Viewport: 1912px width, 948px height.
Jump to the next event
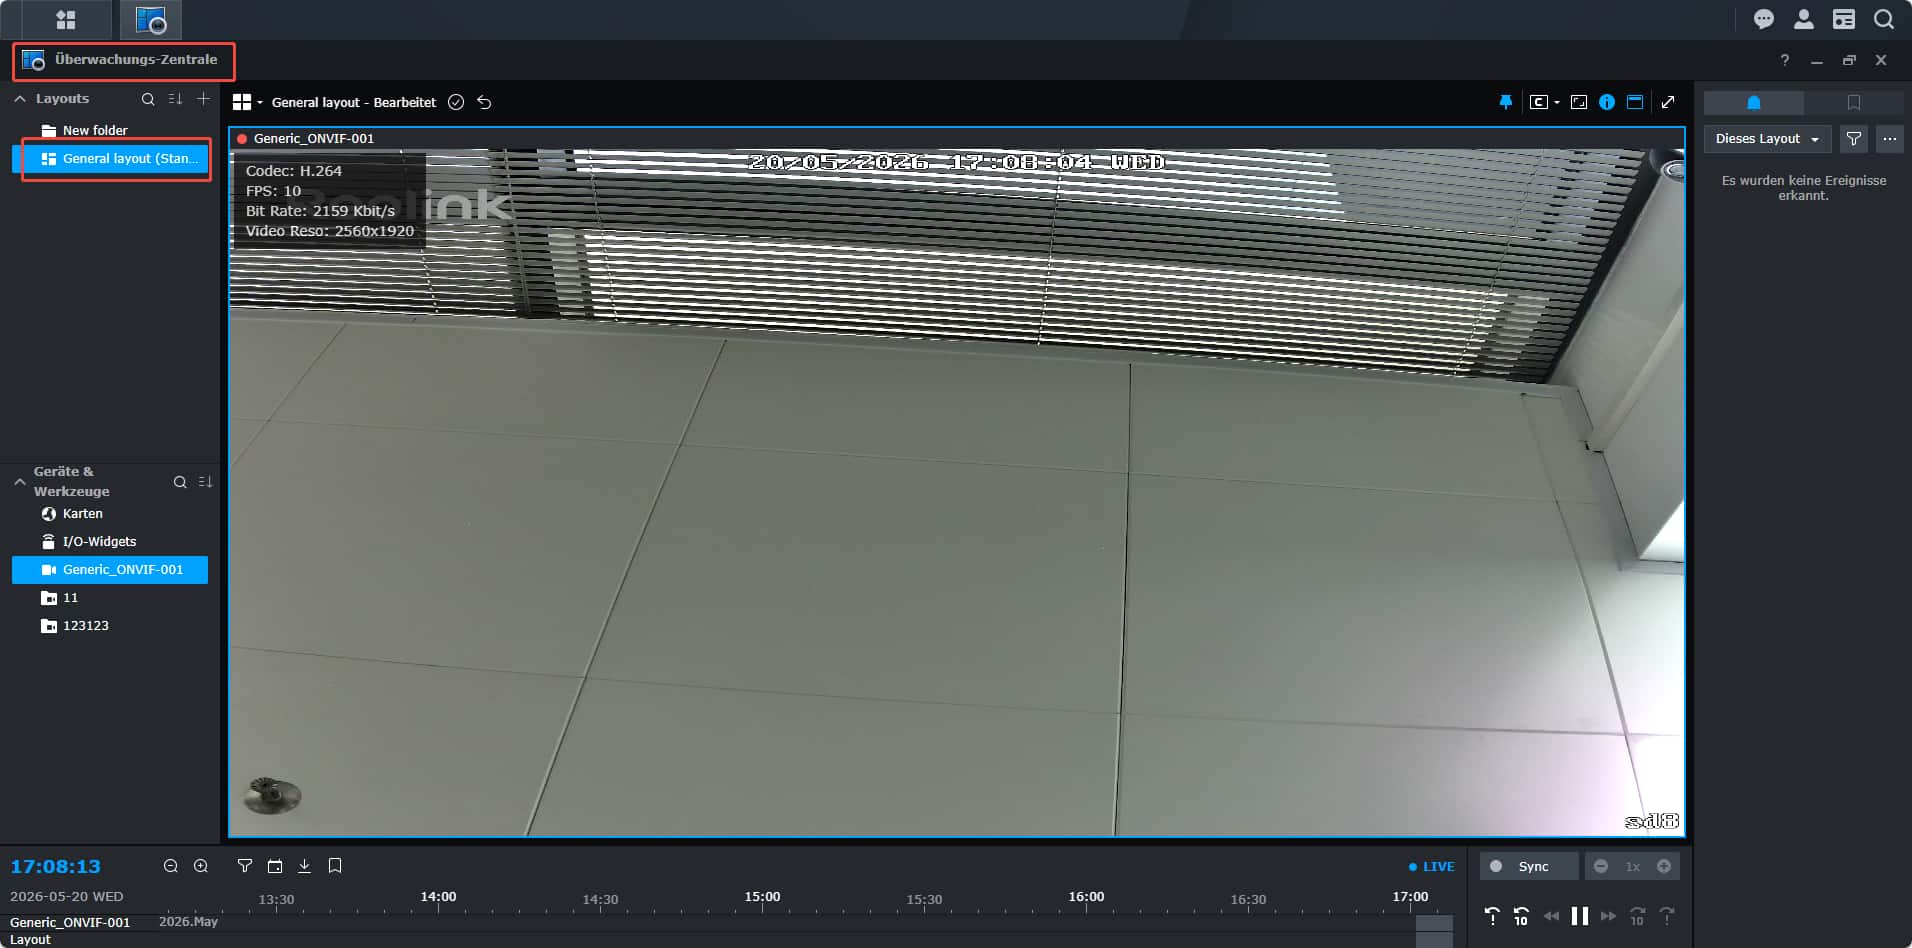coord(1667,916)
